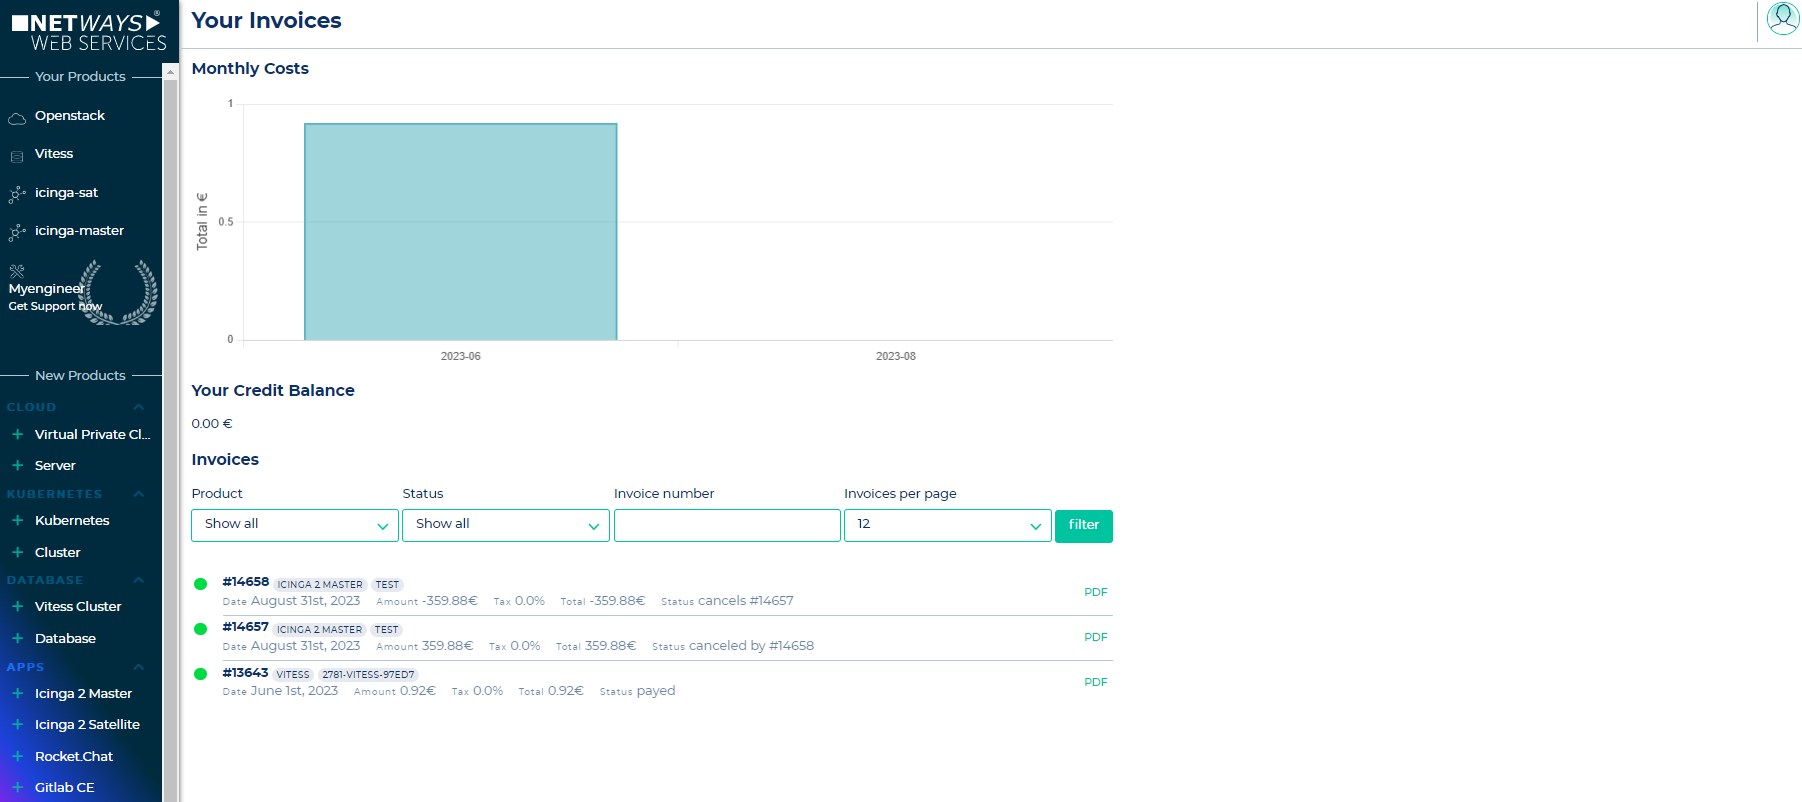Click the icinga-master node icon

click(x=17, y=232)
